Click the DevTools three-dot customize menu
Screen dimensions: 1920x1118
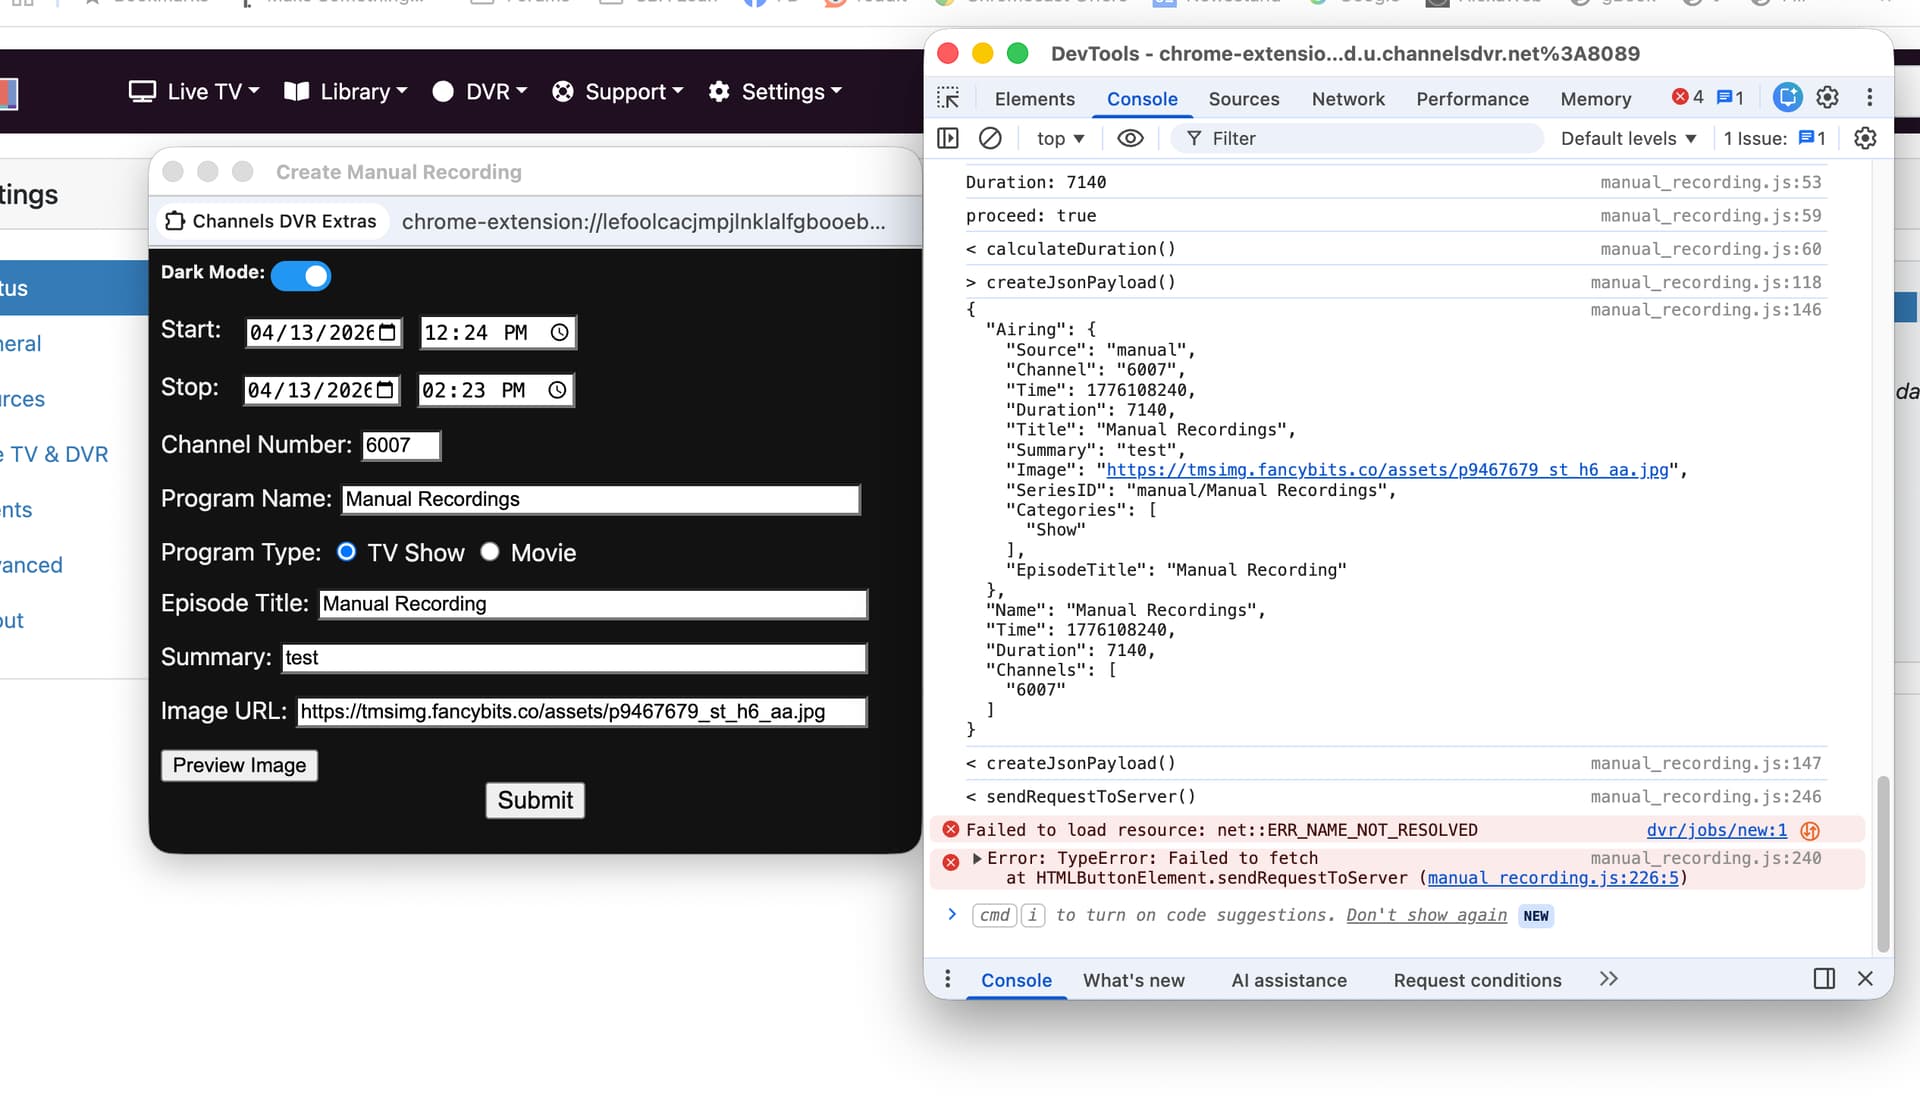click(x=1869, y=97)
